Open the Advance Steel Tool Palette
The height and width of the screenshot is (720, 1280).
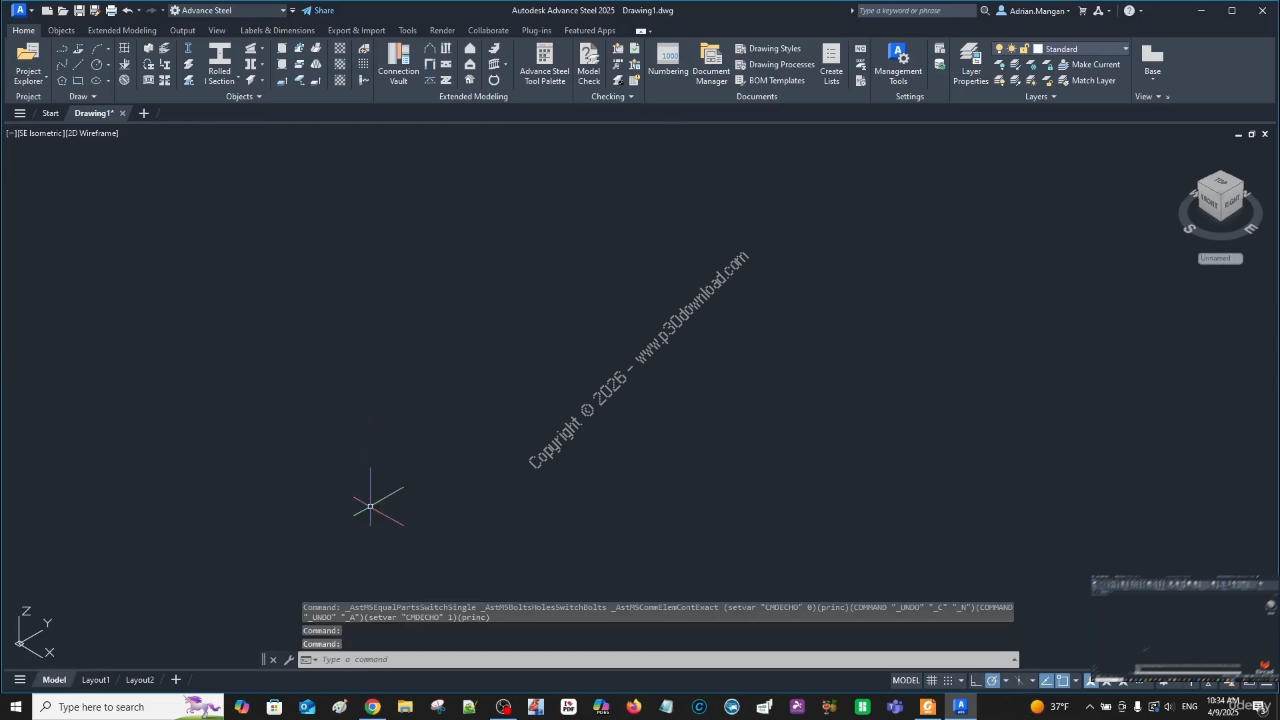[544, 64]
